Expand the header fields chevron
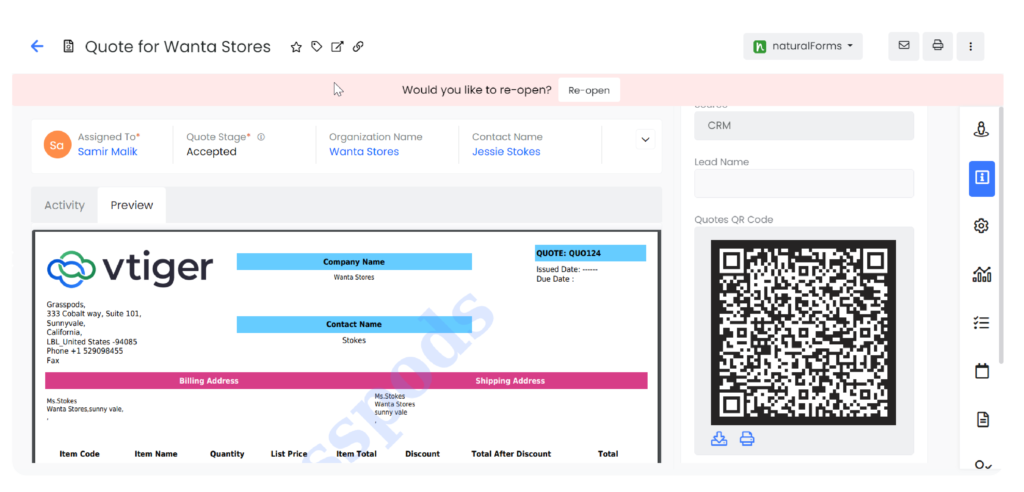 (645, 139)
